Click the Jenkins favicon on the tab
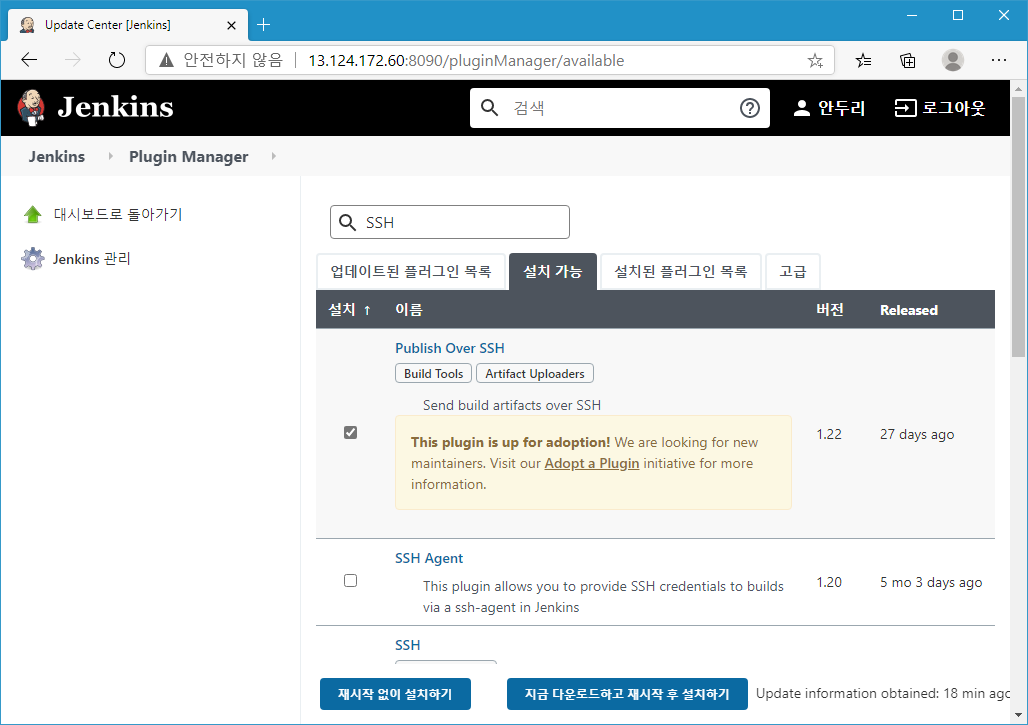Viewport: 1028px width, 725px height. (x=27, y=25)
